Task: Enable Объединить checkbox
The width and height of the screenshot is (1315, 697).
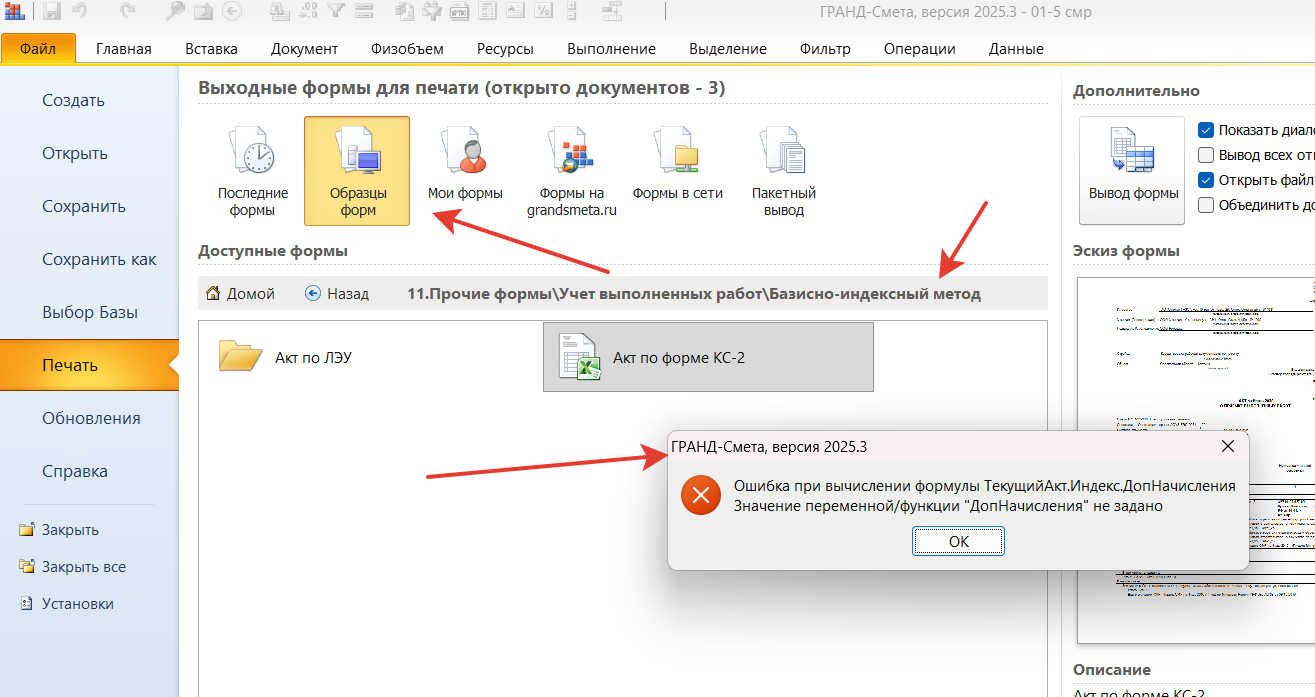Action: (x=1206, y=205)
